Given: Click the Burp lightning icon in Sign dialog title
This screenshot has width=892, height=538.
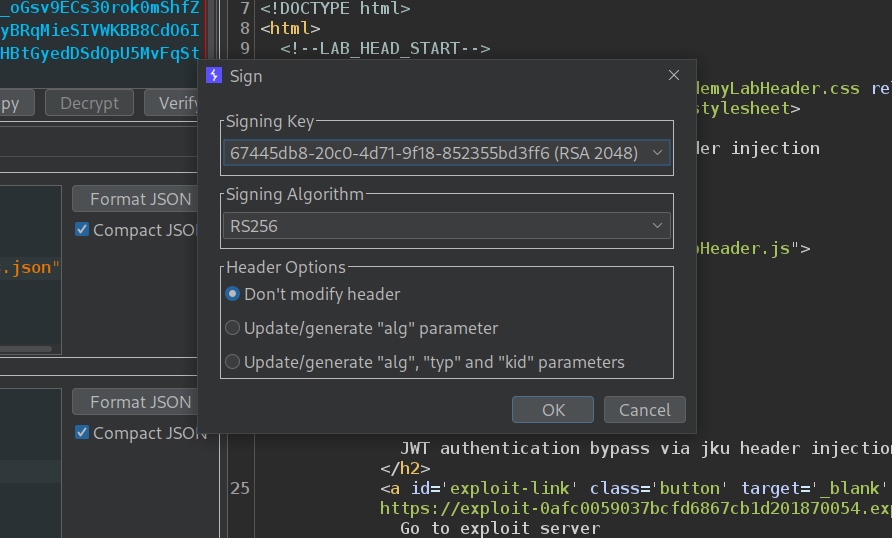Looking at the screenshot, I should (x=213, y=76).
